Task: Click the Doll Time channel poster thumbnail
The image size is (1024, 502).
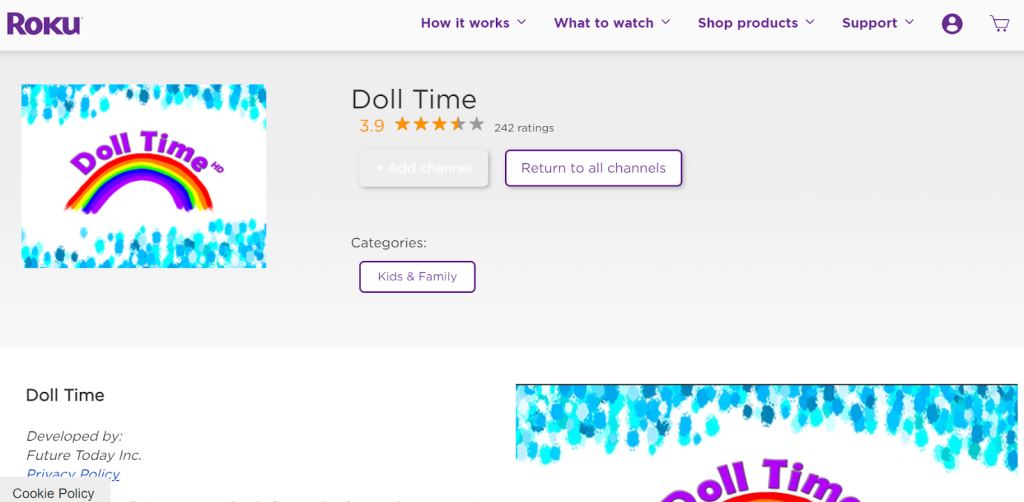Action: point(144,176)
